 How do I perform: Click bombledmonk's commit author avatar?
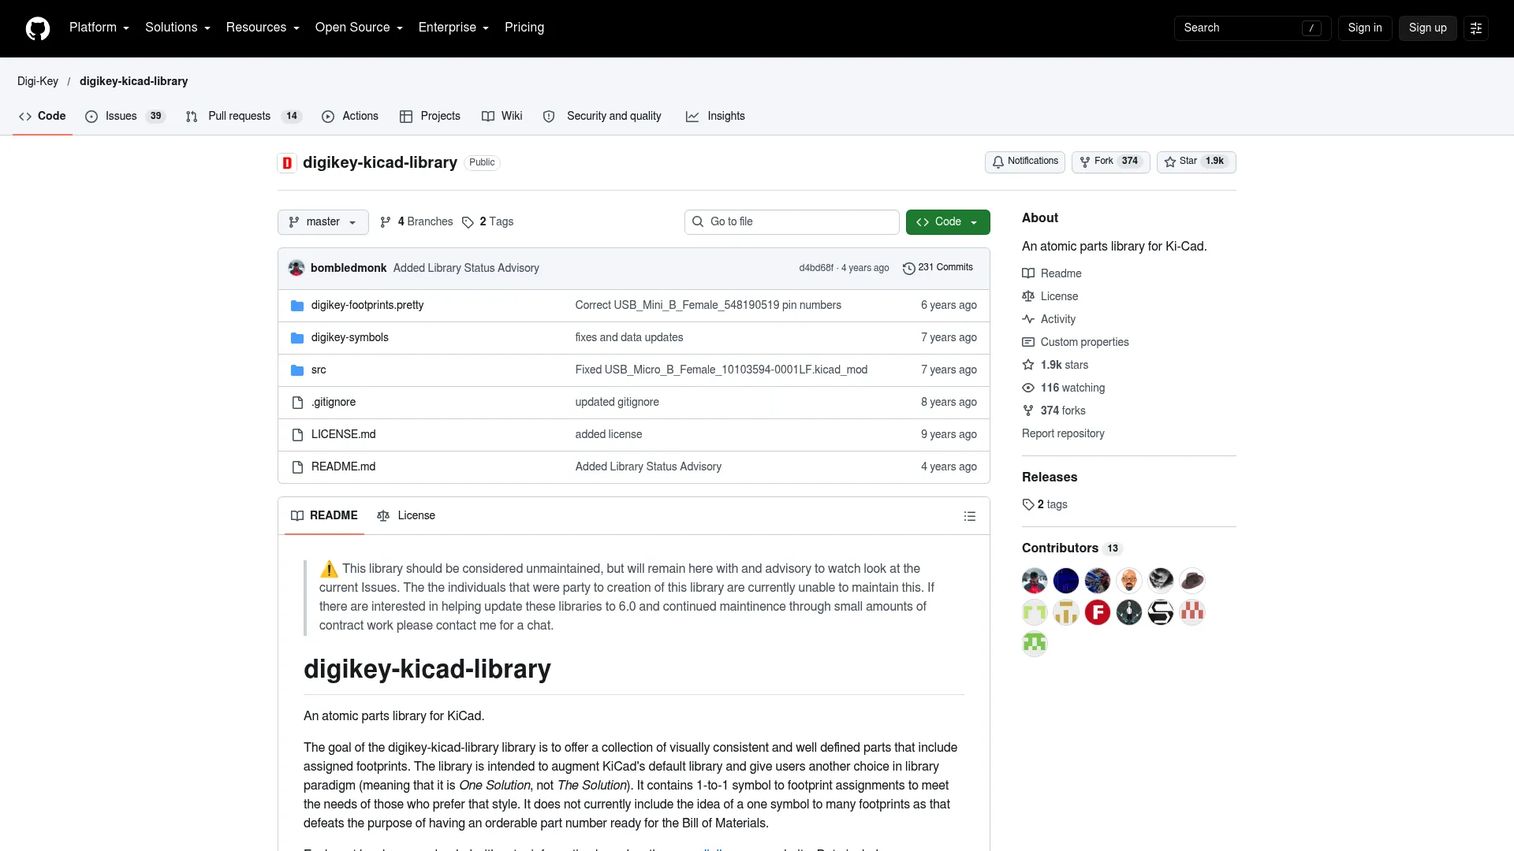pos(296,268)
